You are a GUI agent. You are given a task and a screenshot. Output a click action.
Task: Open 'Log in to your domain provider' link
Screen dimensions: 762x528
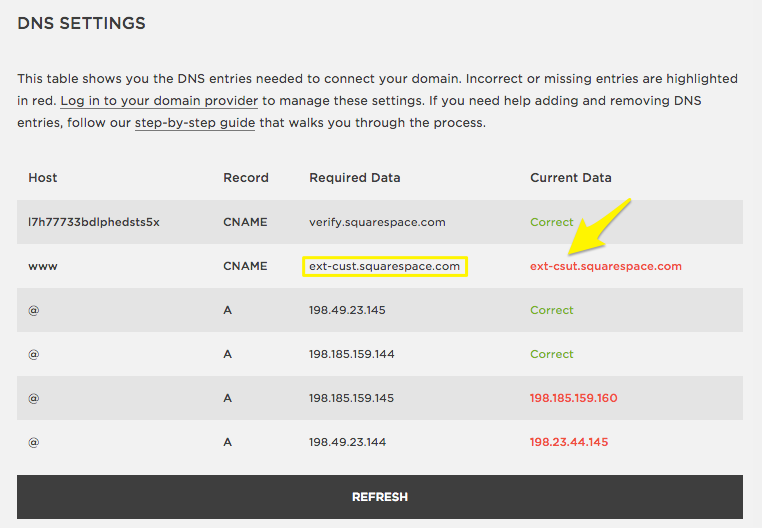click(159, 101)
